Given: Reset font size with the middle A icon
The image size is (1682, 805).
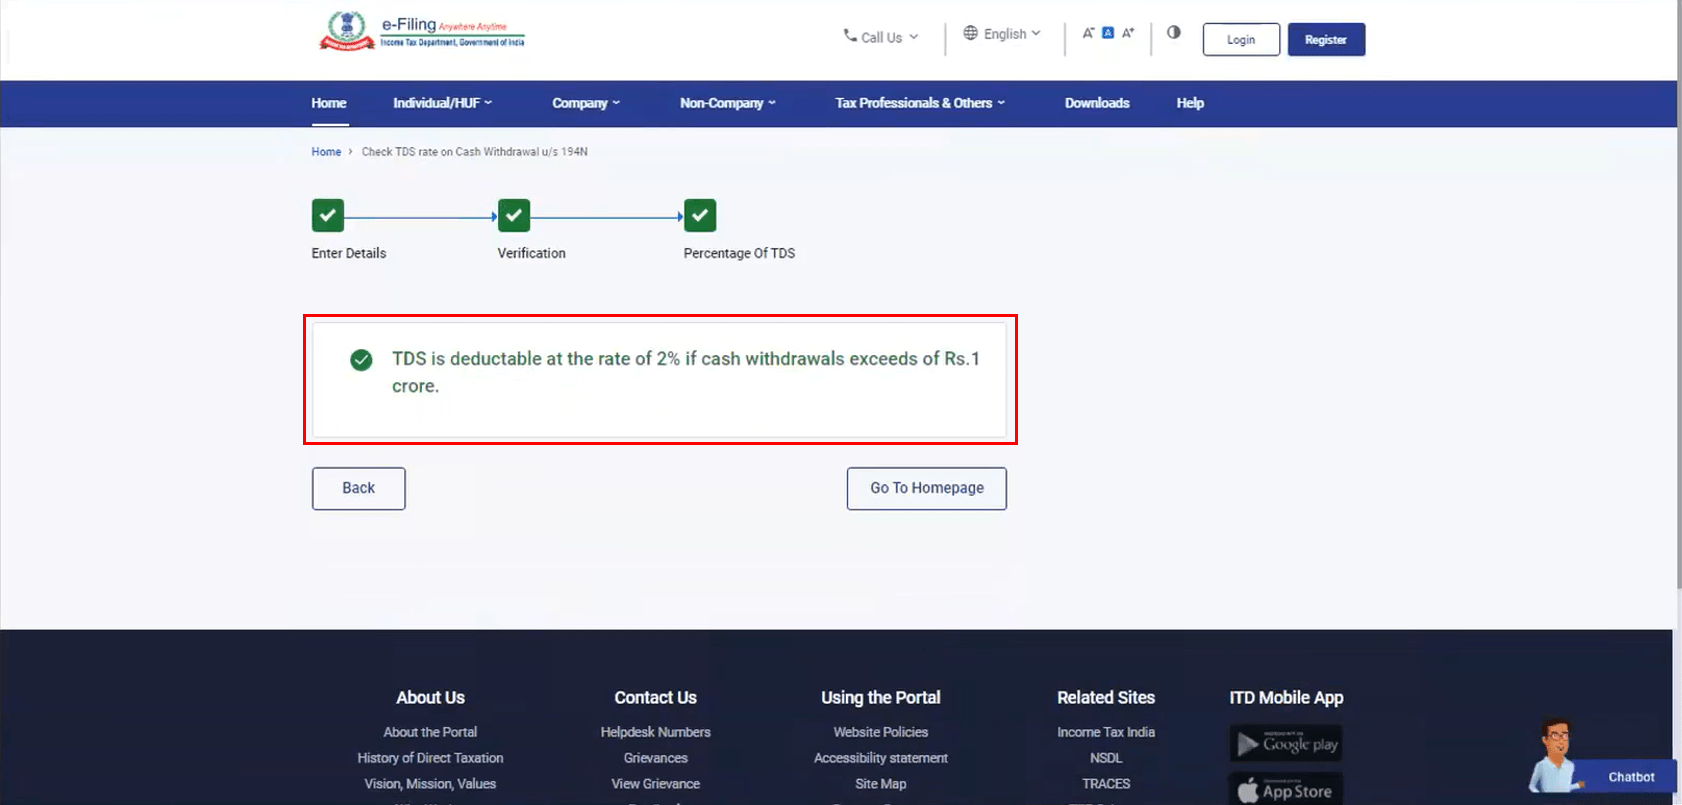Looking at the screenshot, I should pos(1108,33).
